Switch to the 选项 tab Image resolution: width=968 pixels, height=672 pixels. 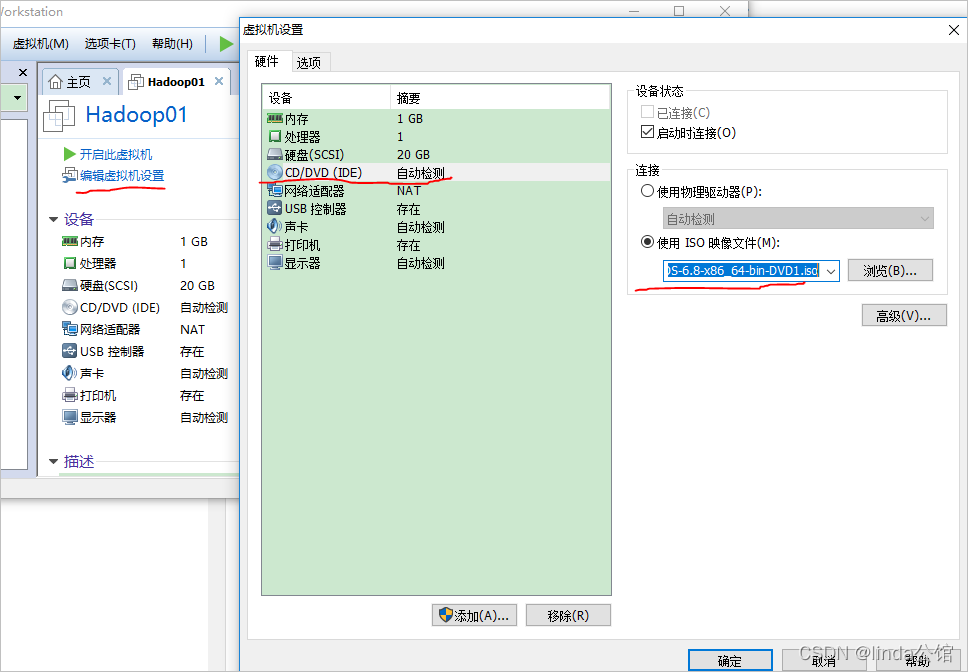tap(310, 60)
